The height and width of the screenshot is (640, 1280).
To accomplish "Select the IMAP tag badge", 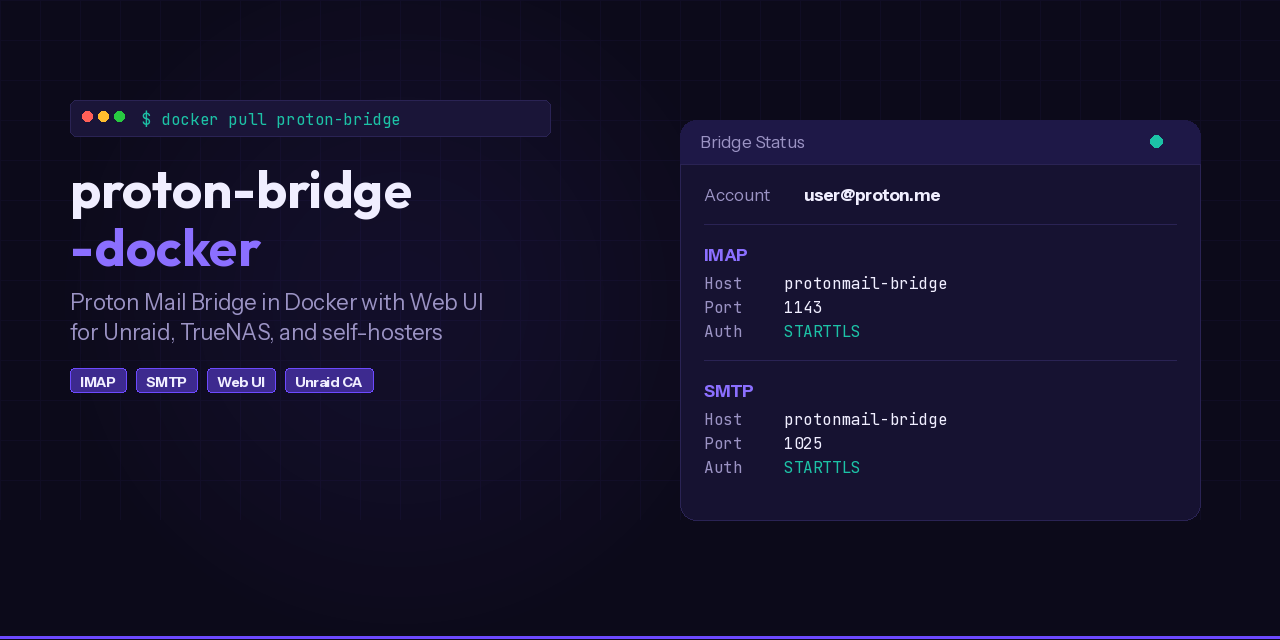I will 98,381.
